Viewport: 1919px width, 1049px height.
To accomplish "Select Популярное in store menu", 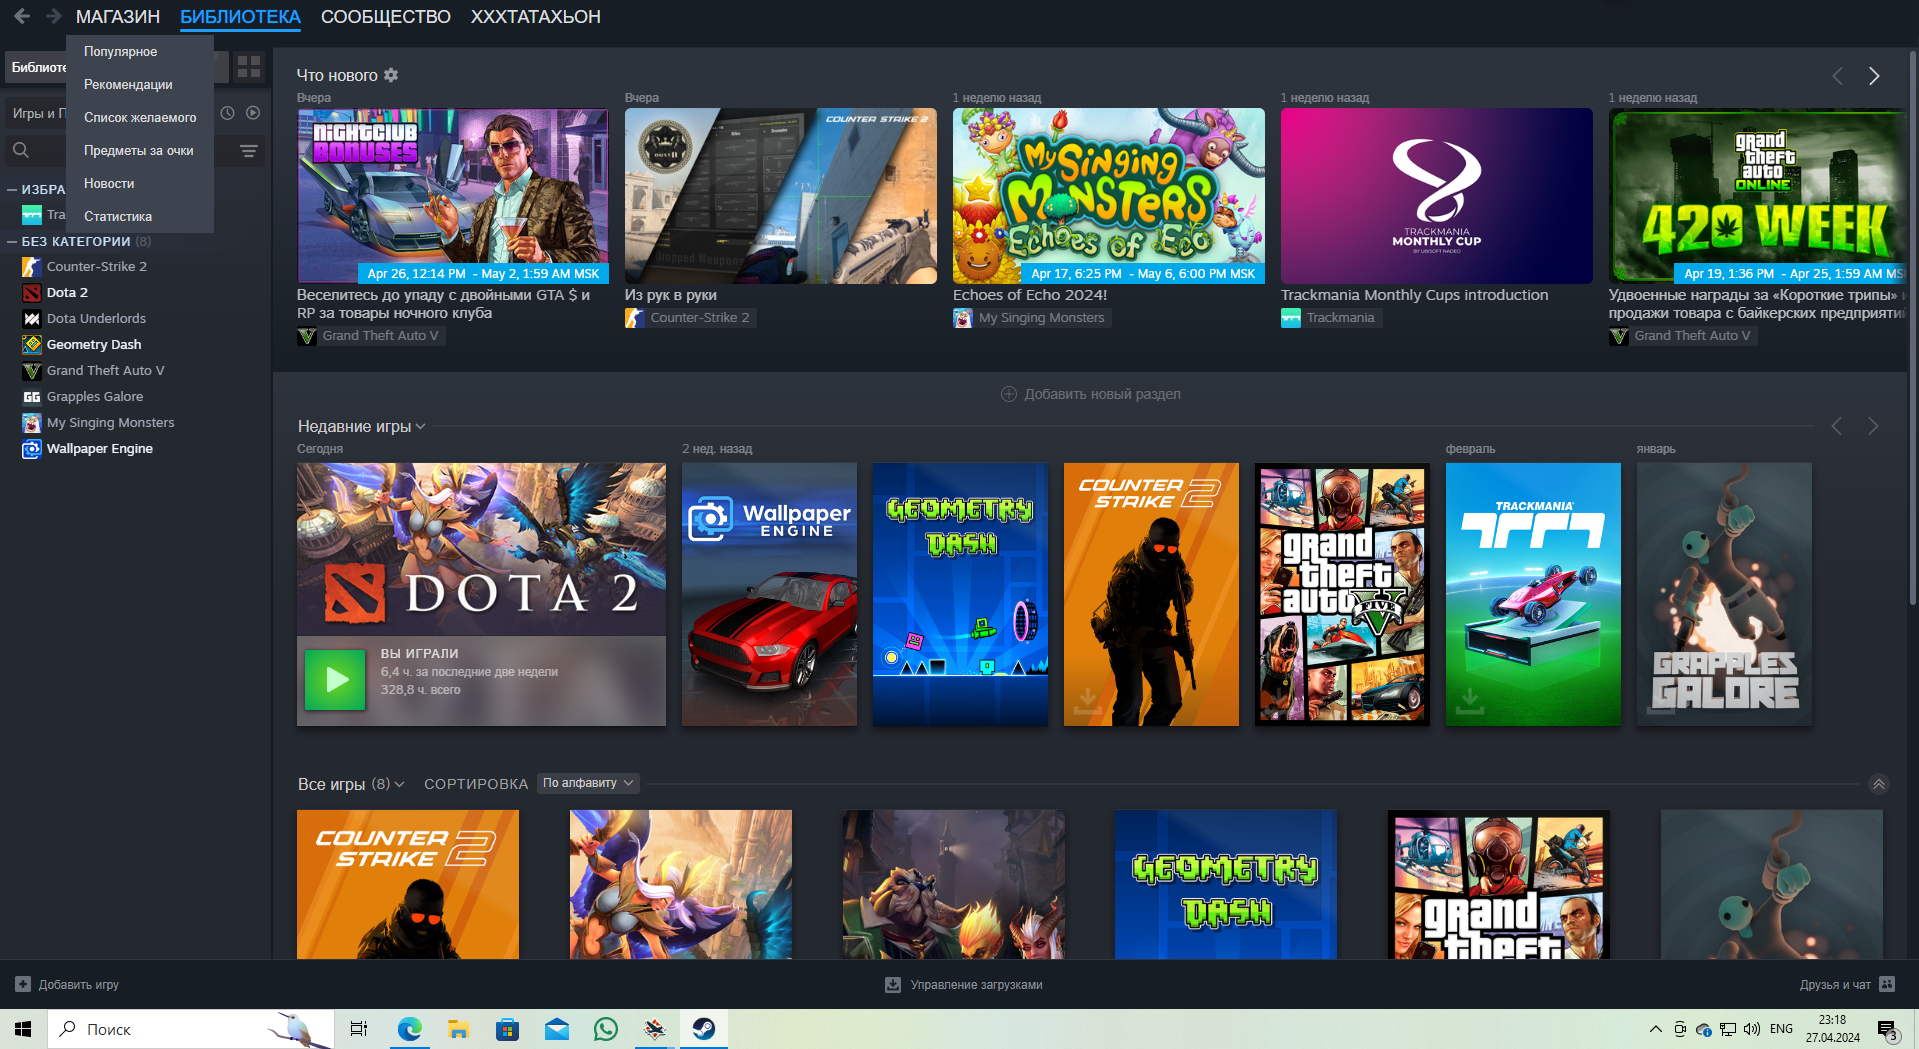I will tap(140, 51).
